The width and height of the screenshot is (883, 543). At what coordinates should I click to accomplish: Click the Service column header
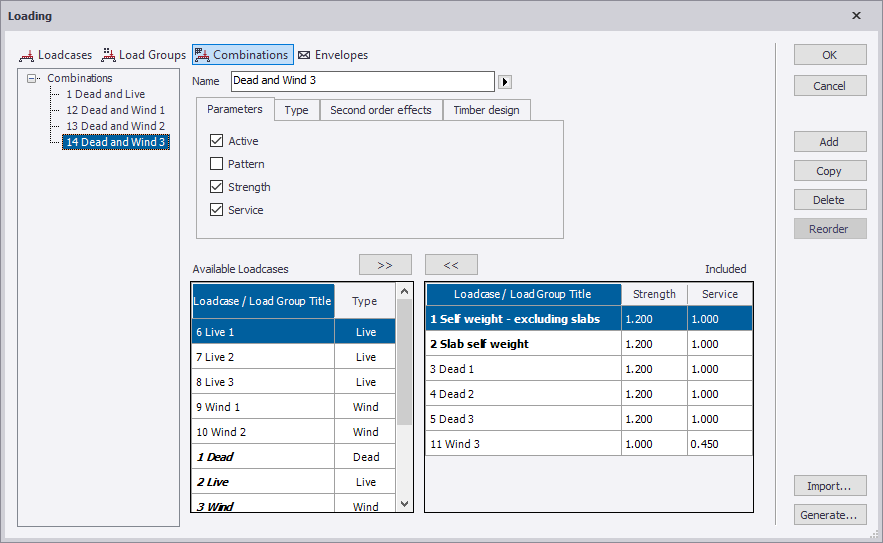click(720, 294)
